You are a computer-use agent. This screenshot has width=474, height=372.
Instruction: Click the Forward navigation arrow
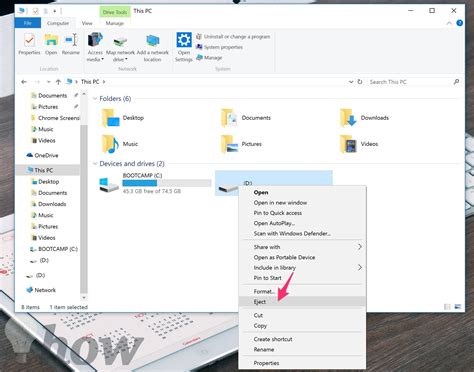37,82
